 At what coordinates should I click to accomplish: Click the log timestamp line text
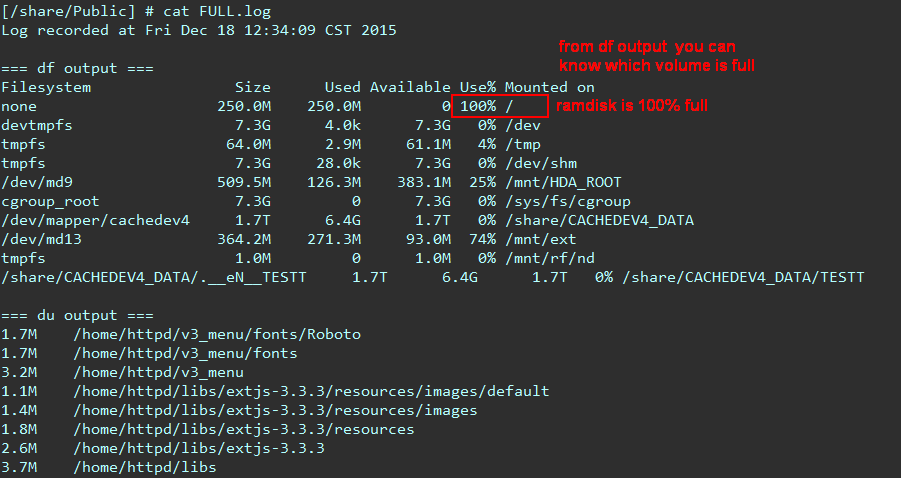pos(199,30)
